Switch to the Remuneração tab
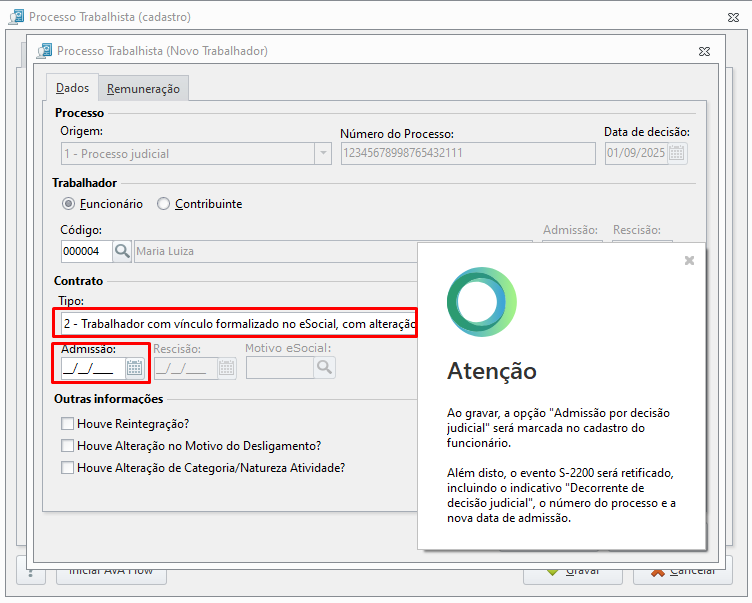 [143, 89]
